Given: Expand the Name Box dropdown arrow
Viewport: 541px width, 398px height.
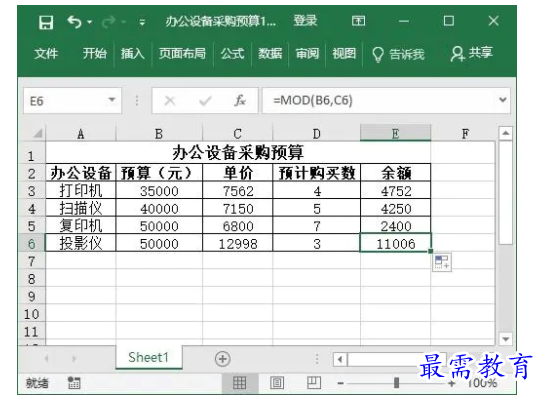Looking at the screenshot, I should (111, 100).
